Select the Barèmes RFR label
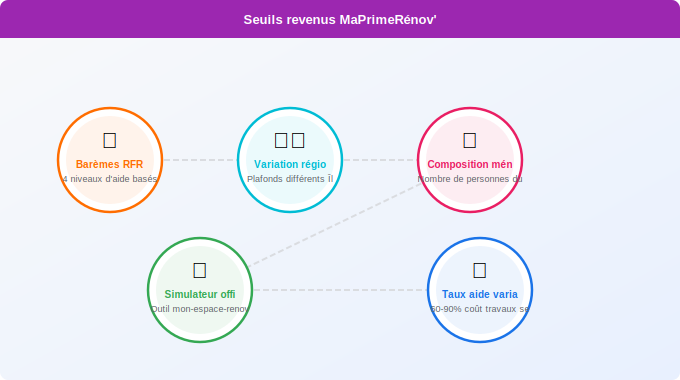The width and height of the screenshot is (680, 380). point(110,164)
